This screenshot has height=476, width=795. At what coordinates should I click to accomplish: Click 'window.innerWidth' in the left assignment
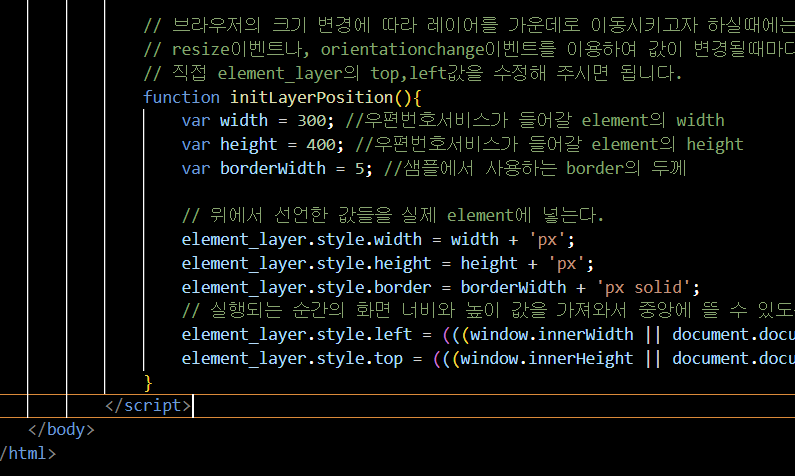(552, 334)
